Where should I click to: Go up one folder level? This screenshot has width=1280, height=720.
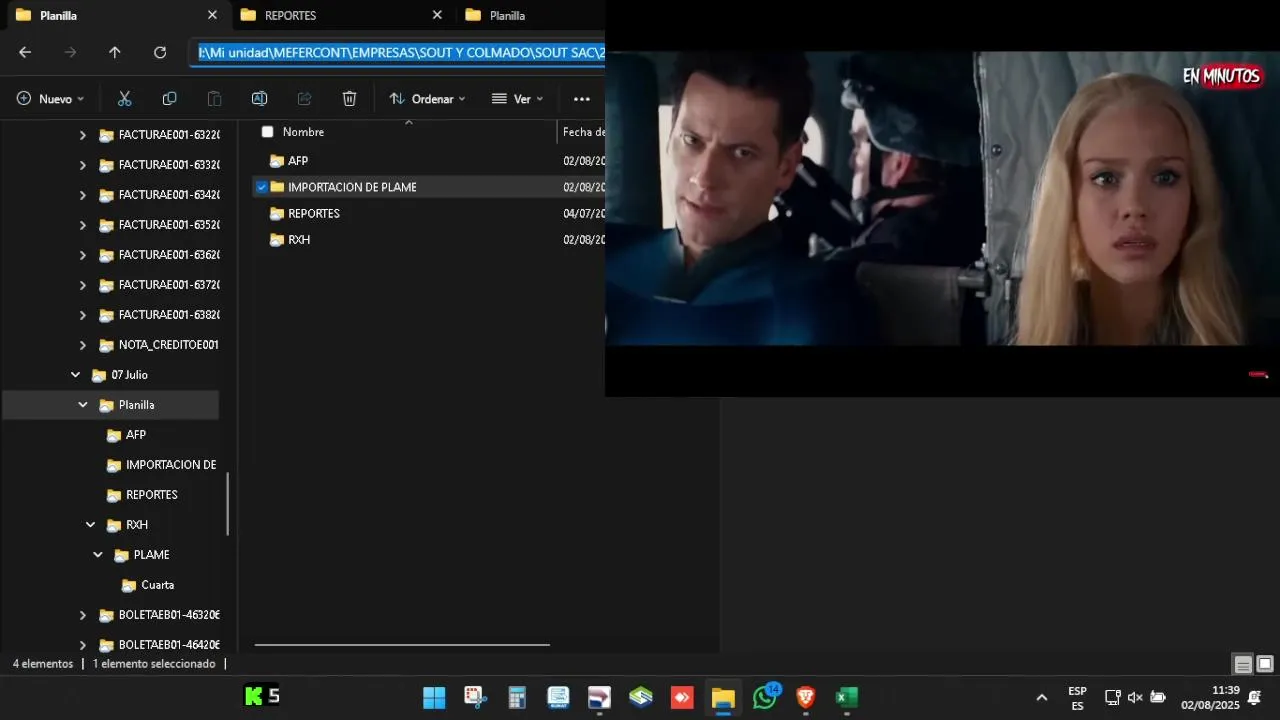click(x=115, y=53)
